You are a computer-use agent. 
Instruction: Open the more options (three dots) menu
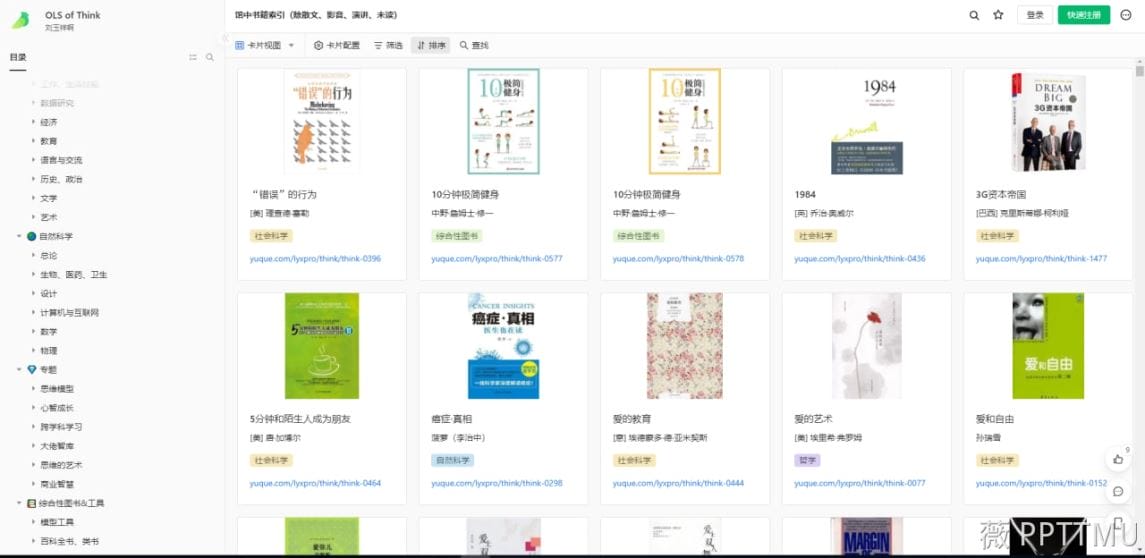(1125, 15)
